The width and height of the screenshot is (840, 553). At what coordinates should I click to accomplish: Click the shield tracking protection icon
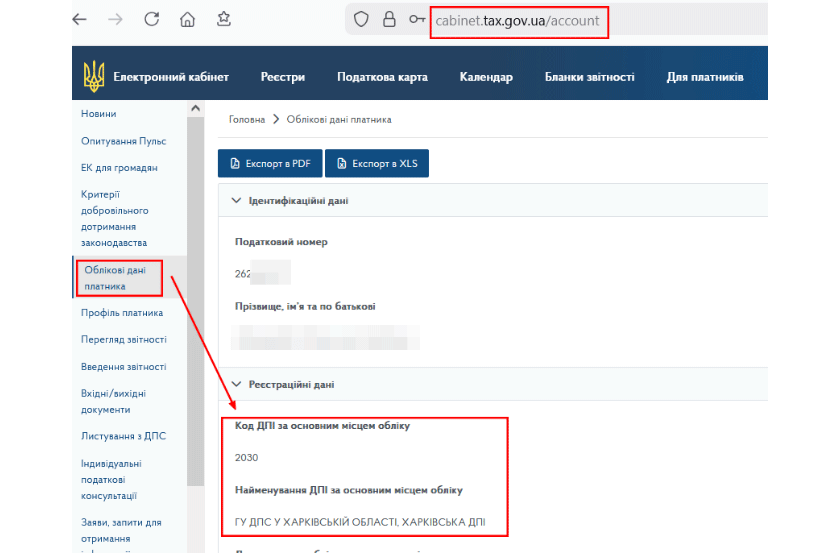click(x=362, y=20)
